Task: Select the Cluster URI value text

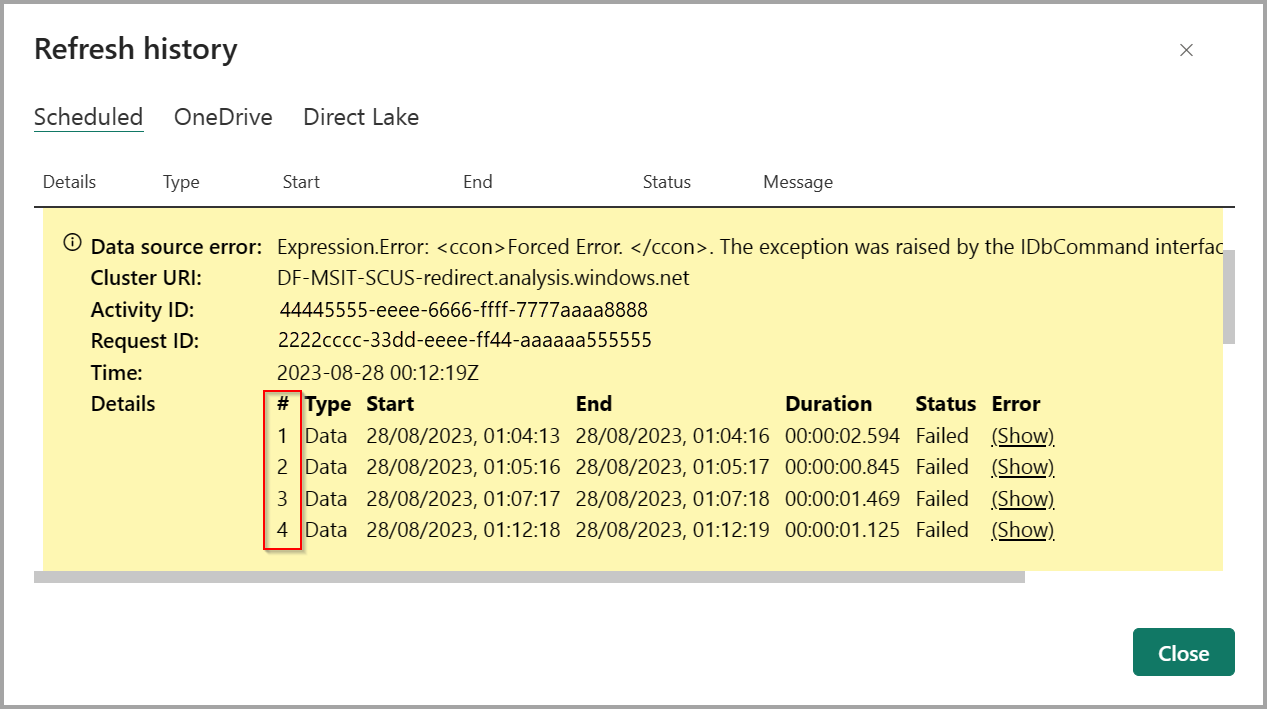Action: (483, 278)
